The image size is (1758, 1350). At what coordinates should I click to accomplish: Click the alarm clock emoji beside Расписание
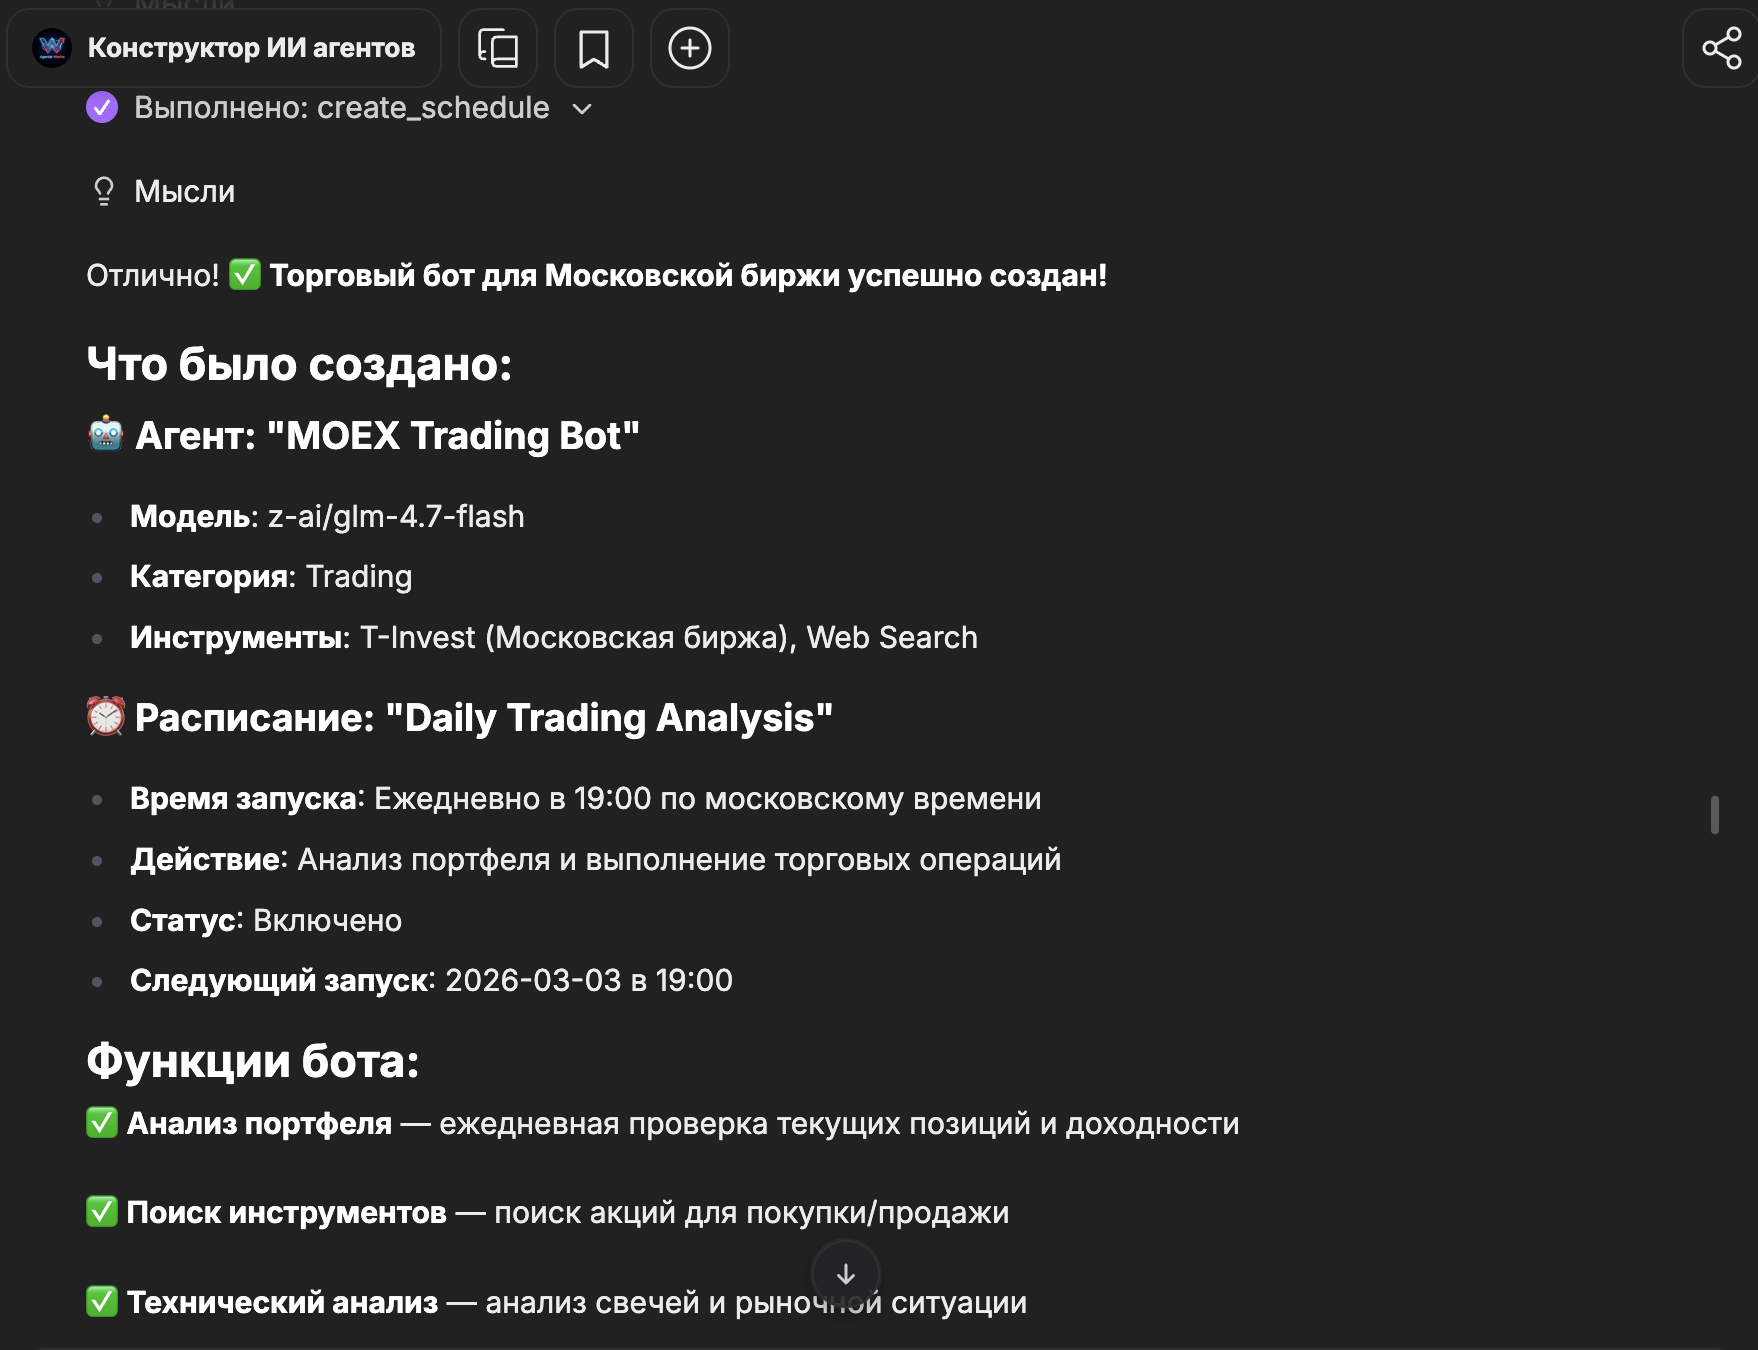(x=106, y=717)
